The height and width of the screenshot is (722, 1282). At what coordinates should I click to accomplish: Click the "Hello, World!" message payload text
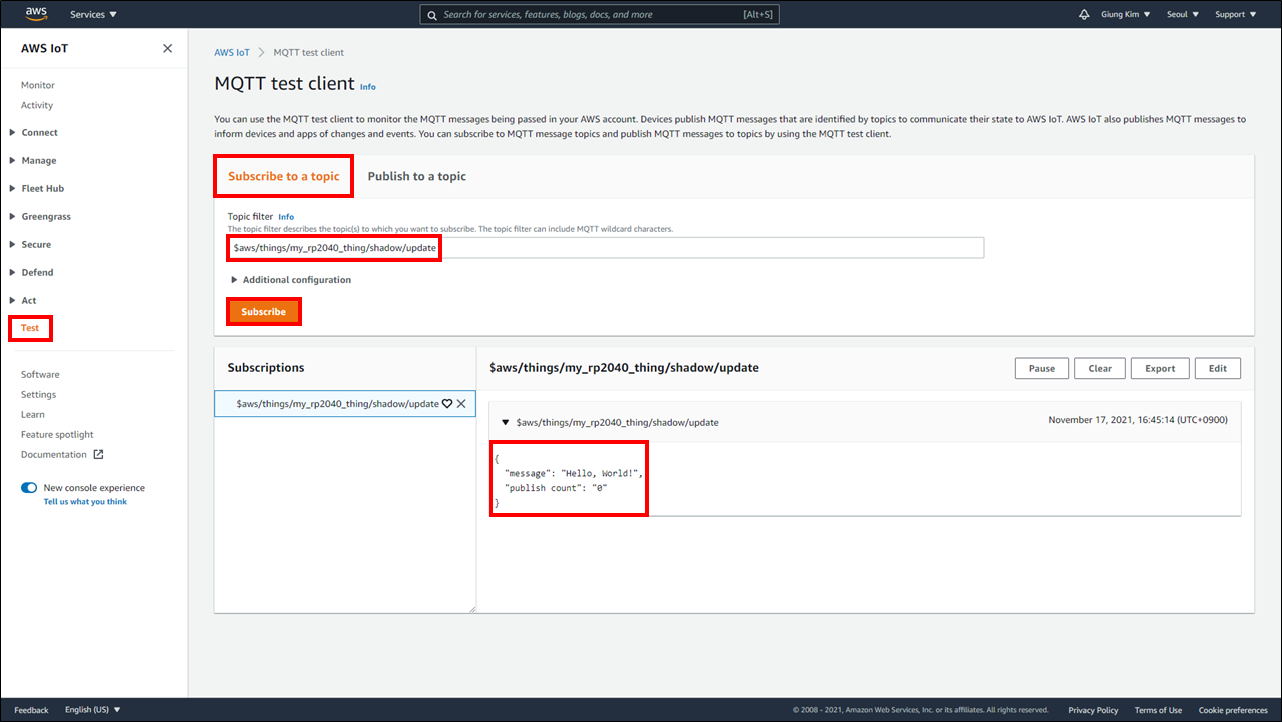tap(574, 472)
